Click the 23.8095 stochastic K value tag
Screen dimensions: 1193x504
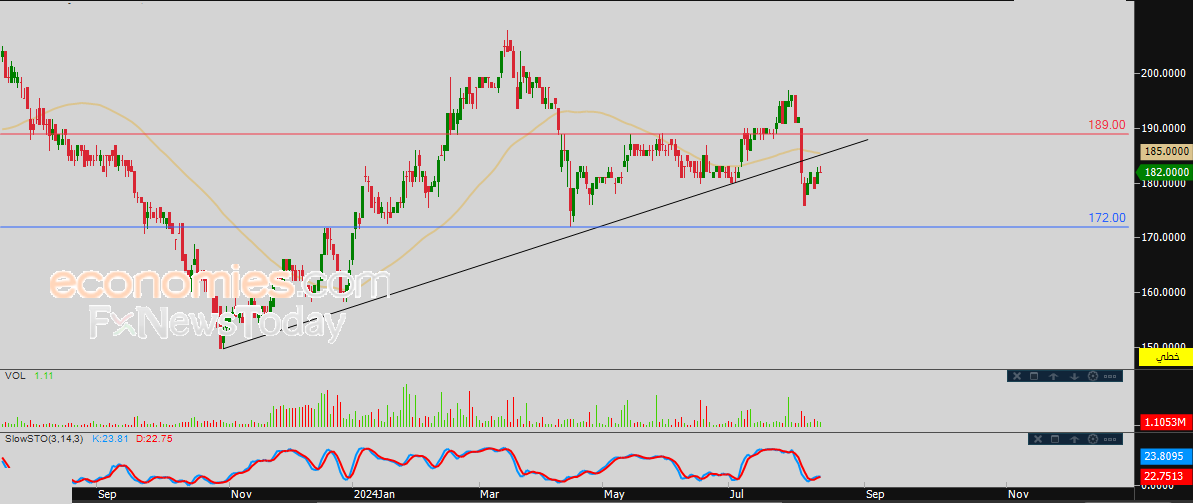point(1165,458)
